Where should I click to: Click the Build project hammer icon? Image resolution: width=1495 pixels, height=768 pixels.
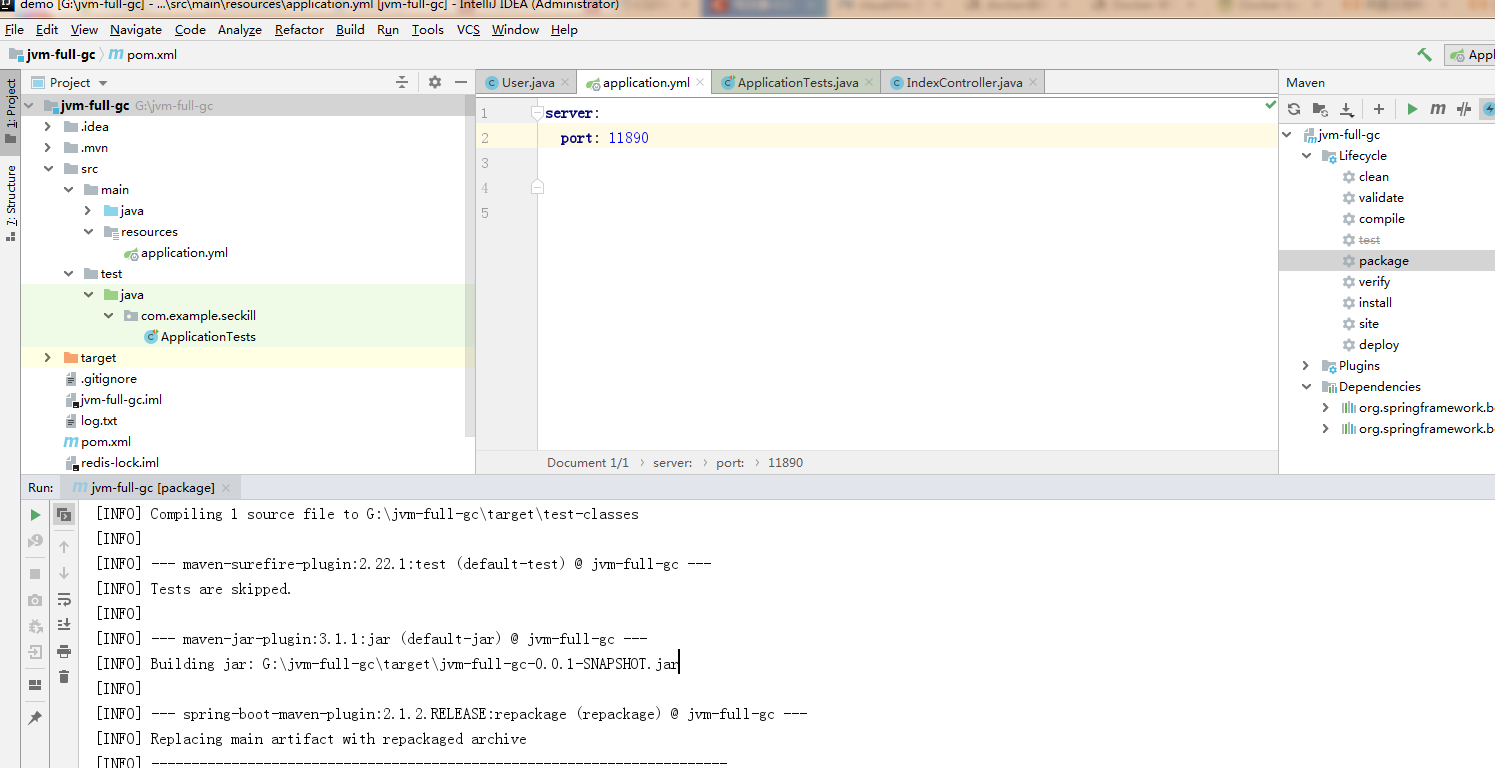tap(1424, 54)
